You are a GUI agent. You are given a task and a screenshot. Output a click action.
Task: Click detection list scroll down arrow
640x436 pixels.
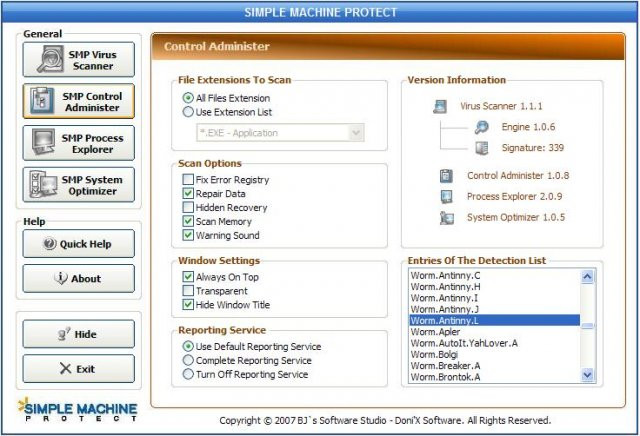coord(587,374)
